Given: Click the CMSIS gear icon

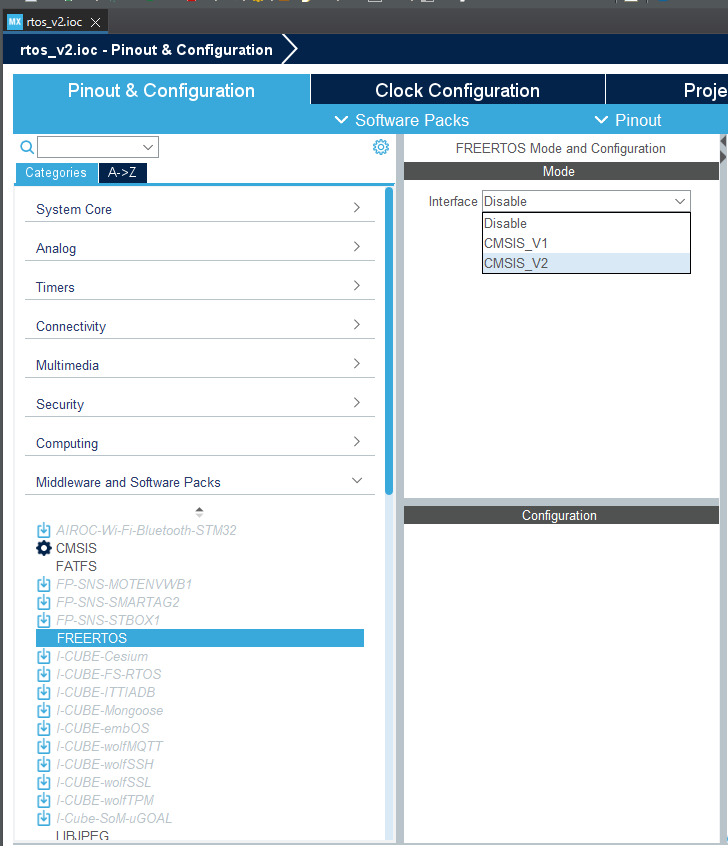Looking at the screenshot, I should tap(44, 548).
